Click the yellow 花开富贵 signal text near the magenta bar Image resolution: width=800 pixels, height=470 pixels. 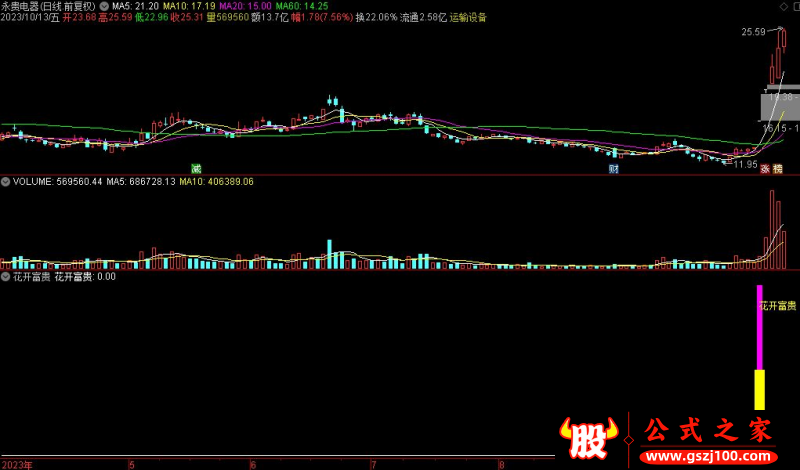point(778,306)
